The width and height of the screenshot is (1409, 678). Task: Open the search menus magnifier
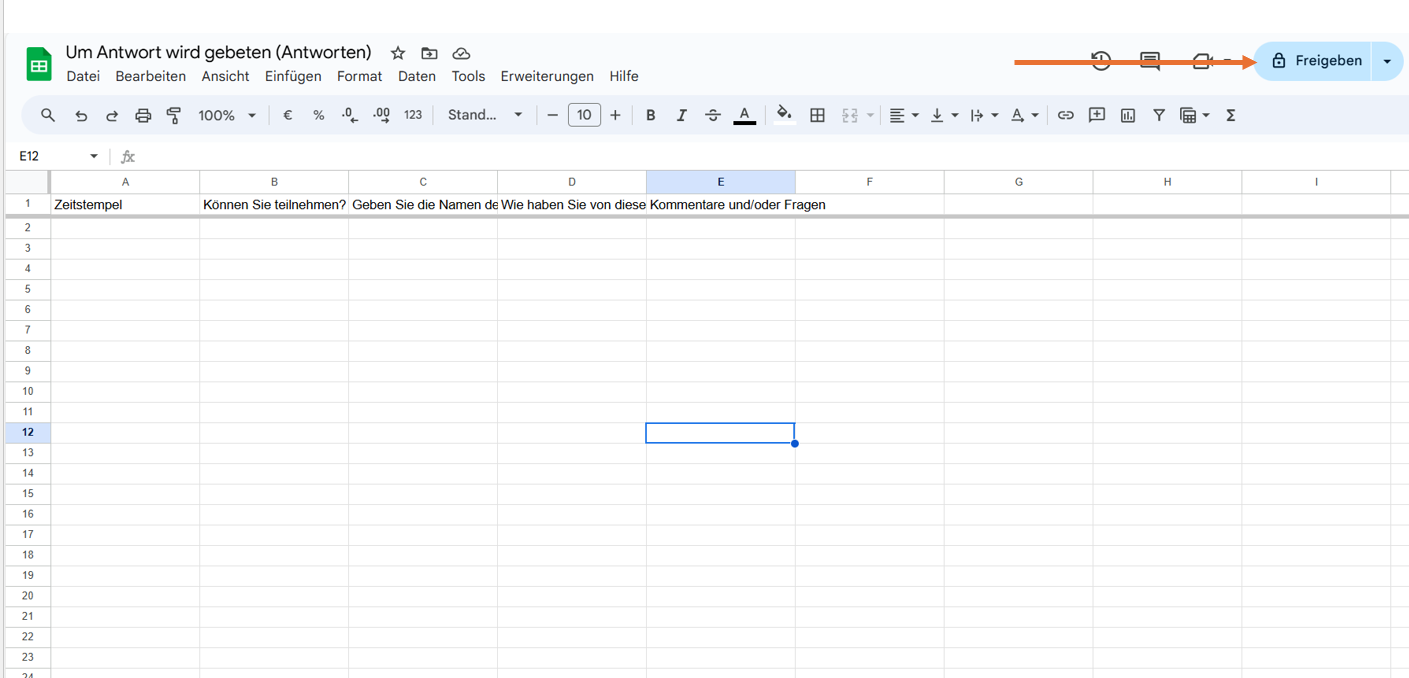click(x=48, y=115)
